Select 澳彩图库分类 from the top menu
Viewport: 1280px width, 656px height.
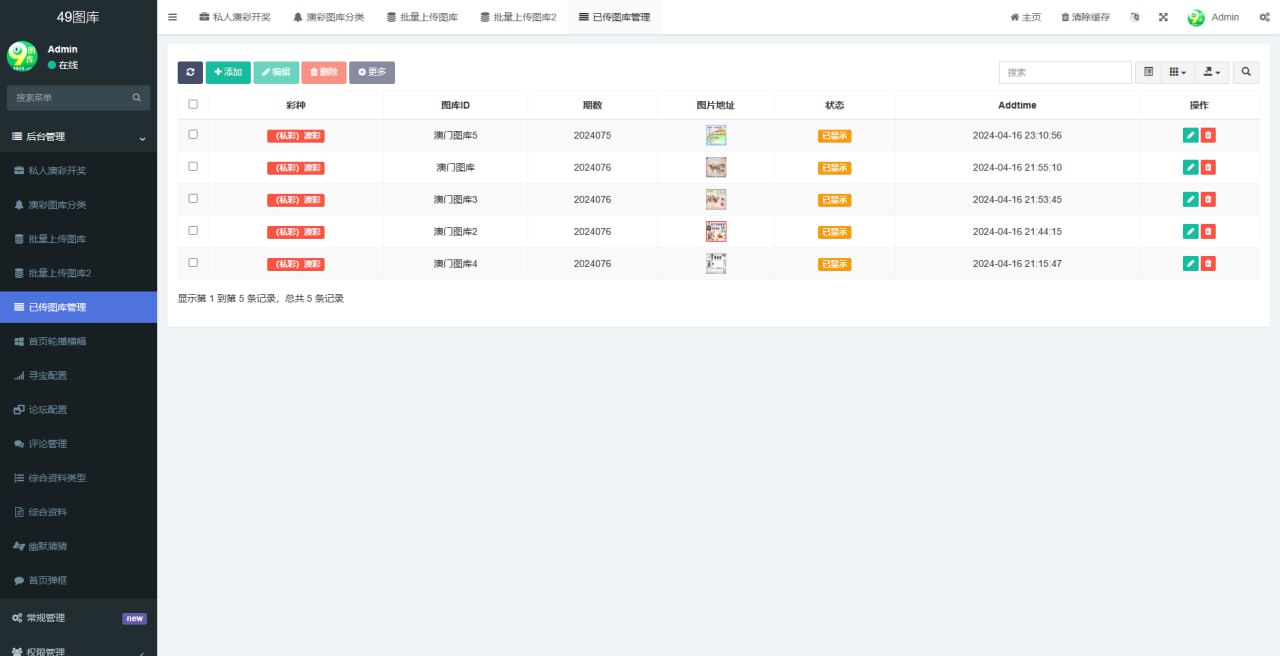pyautogui.click(x=327, y=17)
